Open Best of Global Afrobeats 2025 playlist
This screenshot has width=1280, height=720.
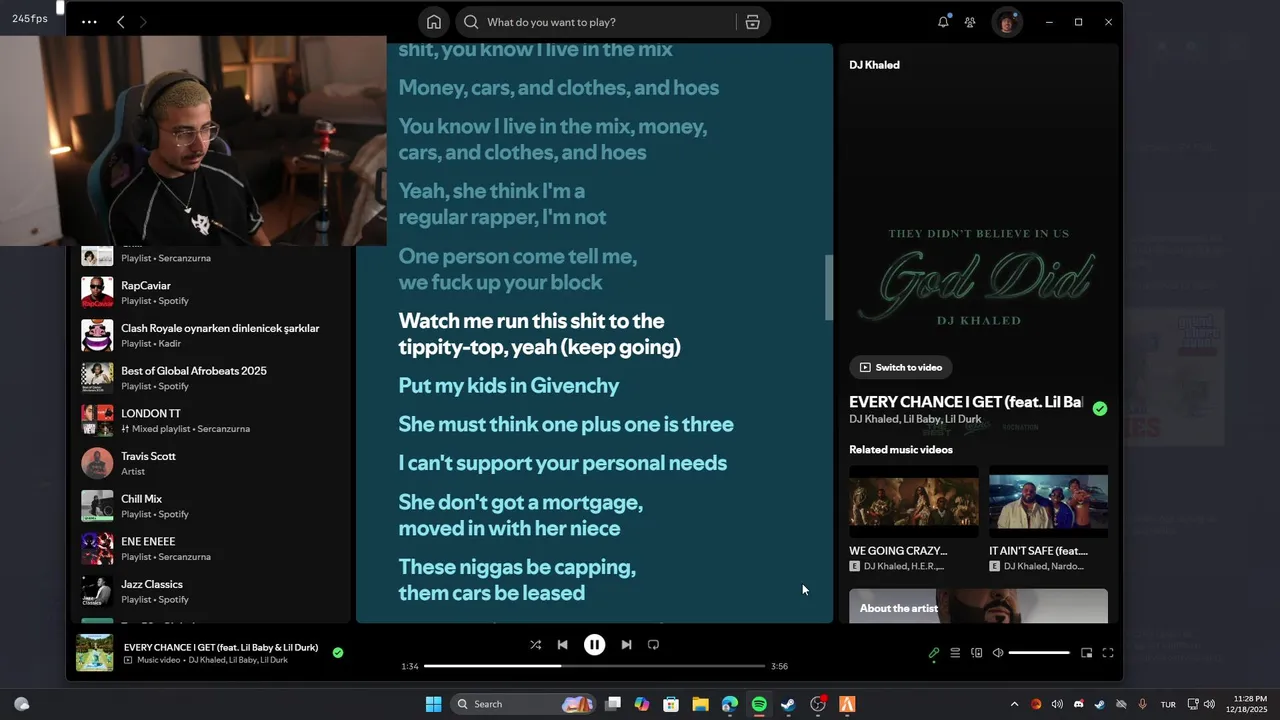point(210,378)
